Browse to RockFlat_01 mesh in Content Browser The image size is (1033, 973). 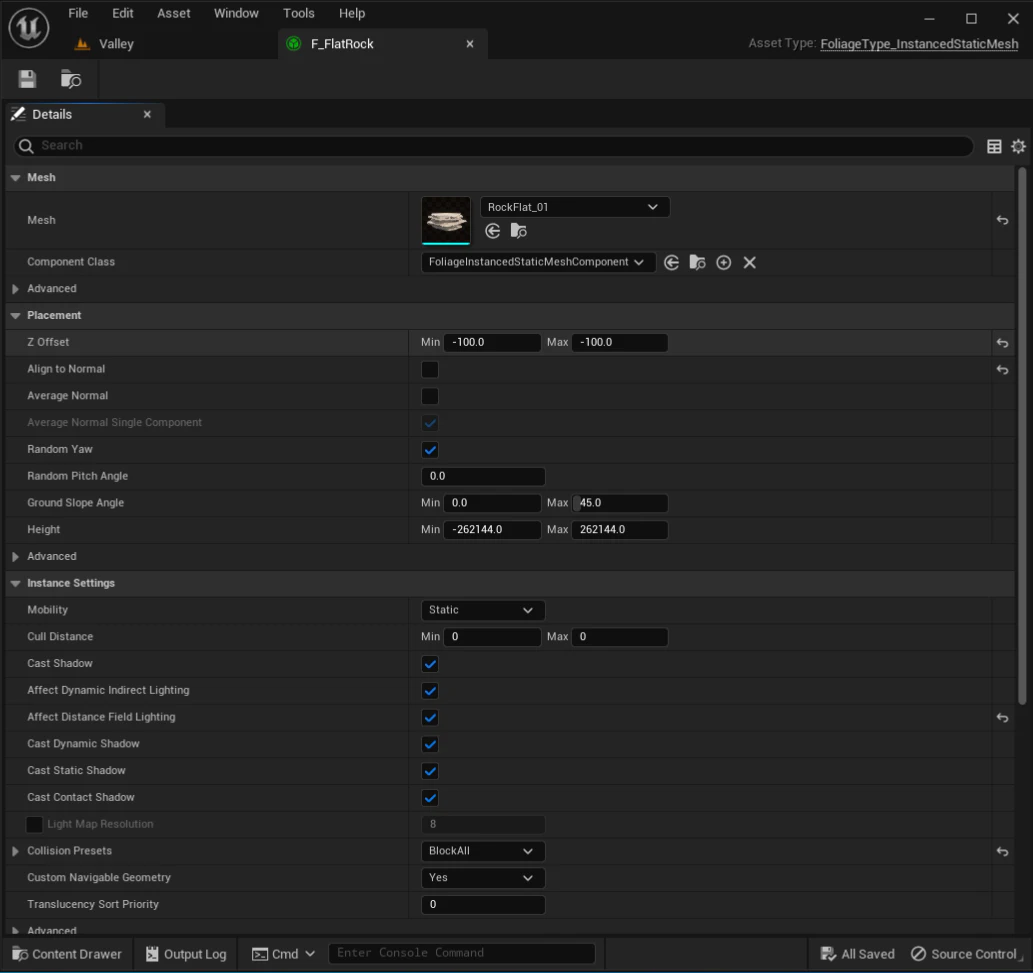pos(518,231)
